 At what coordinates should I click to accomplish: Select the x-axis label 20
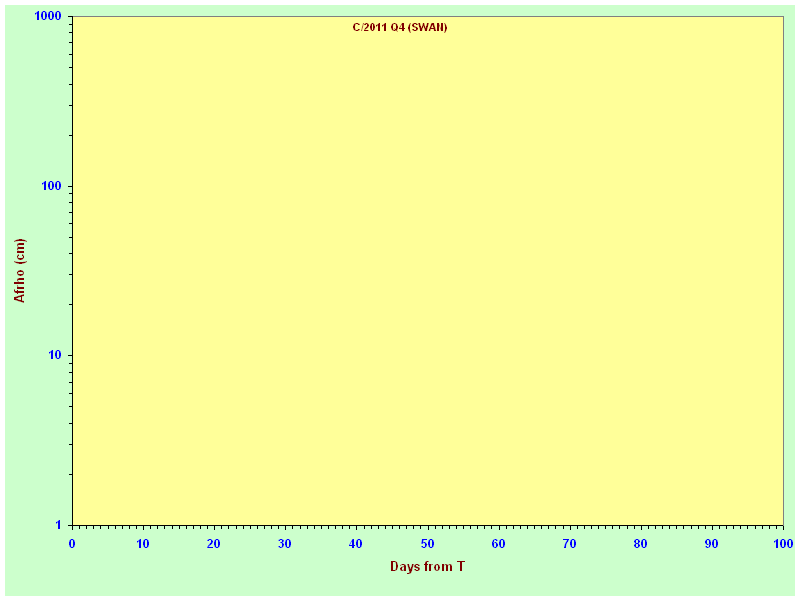coord(214,544)
